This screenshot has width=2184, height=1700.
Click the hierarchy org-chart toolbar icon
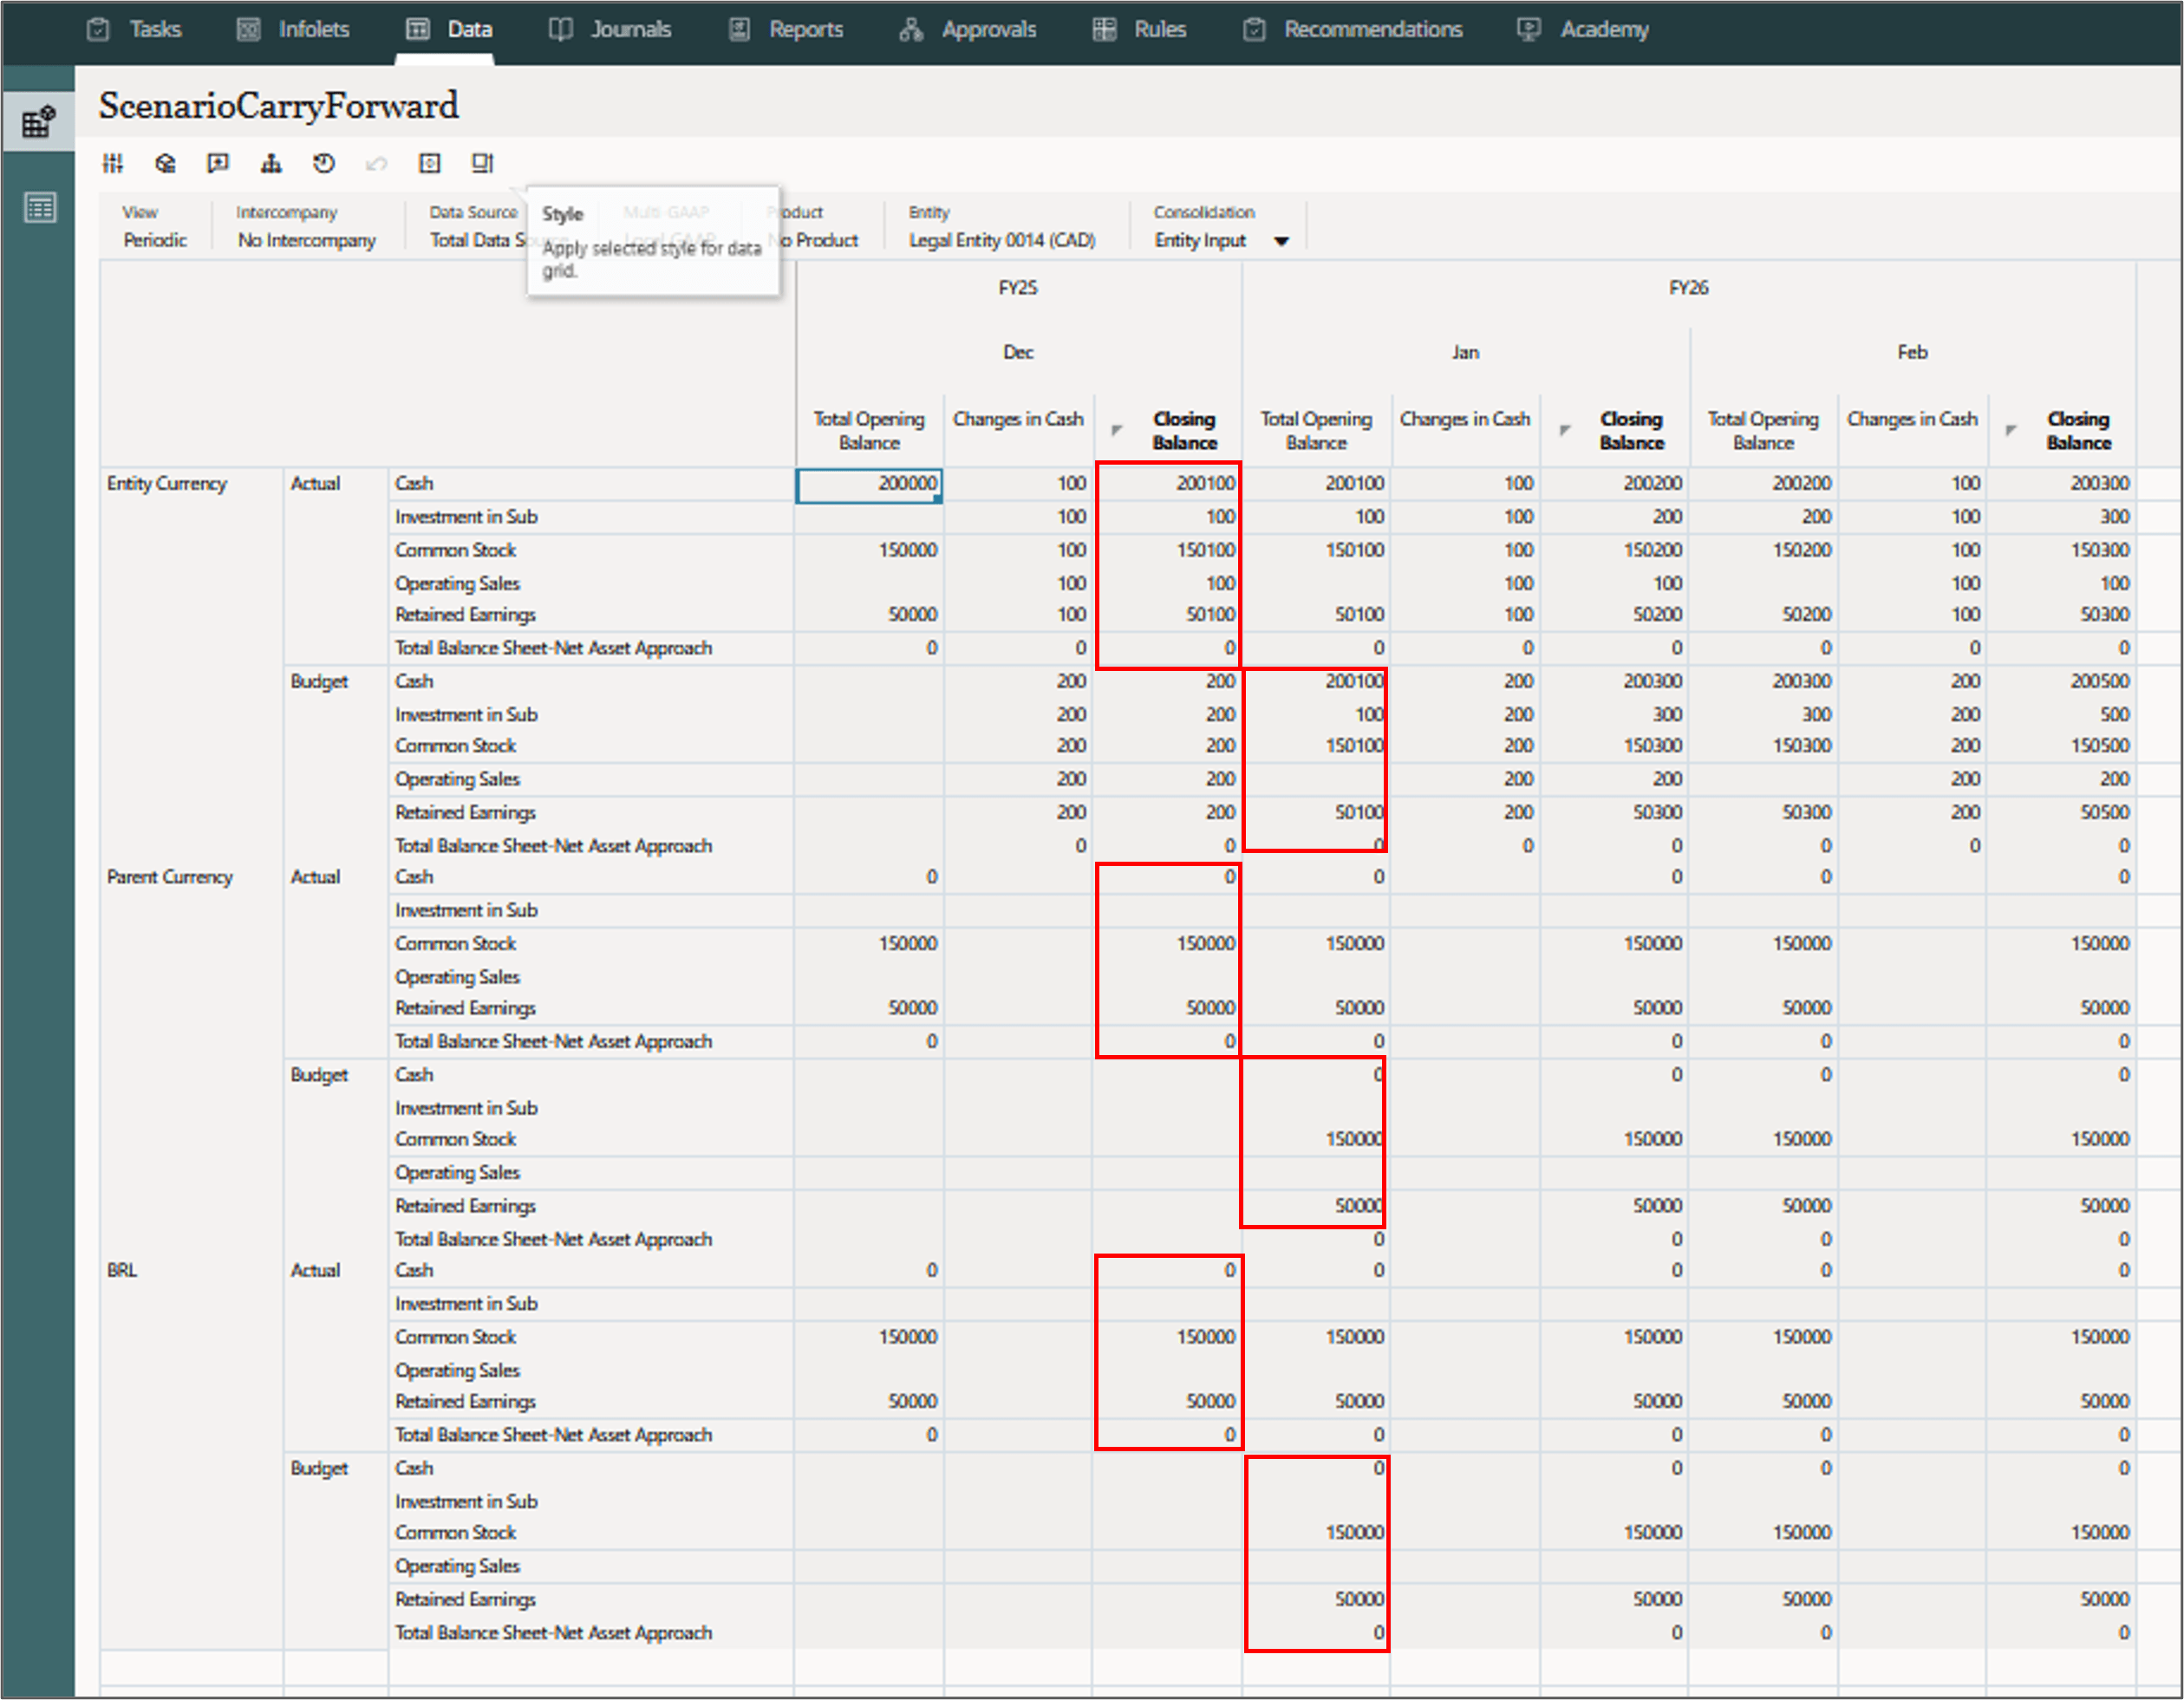(271, 163)
